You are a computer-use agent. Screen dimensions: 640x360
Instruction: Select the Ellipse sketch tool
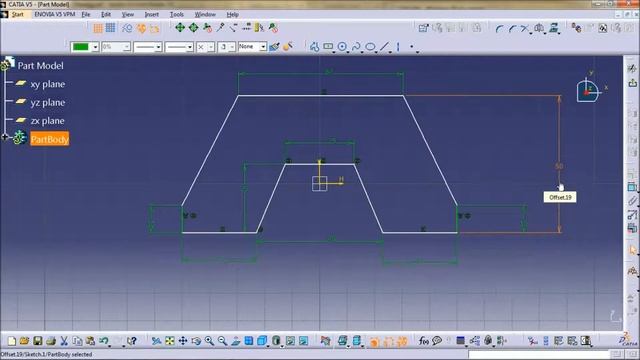370,47
